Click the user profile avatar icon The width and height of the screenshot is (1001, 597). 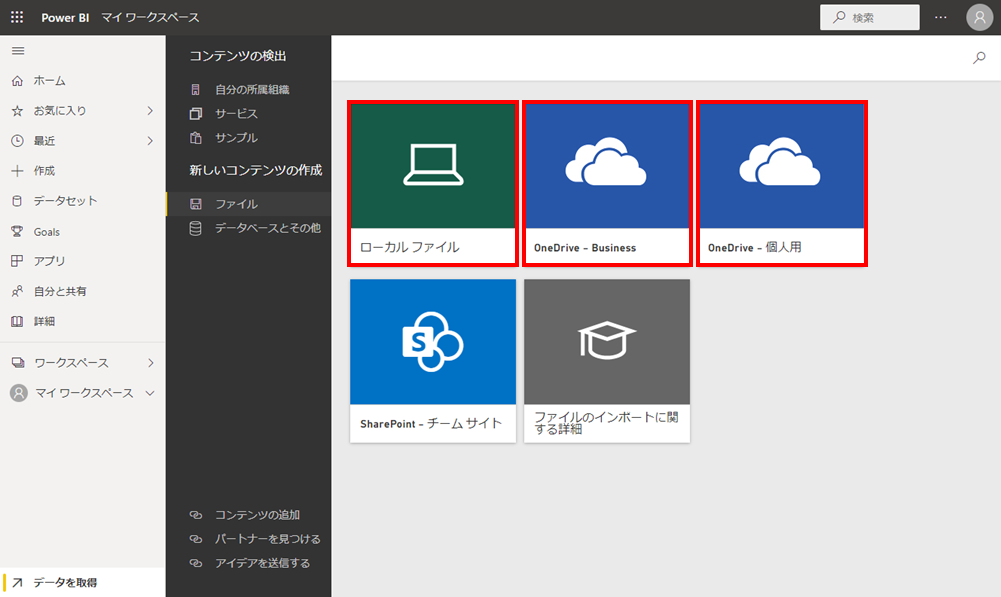pyautogui.click(x=979, y=17)
